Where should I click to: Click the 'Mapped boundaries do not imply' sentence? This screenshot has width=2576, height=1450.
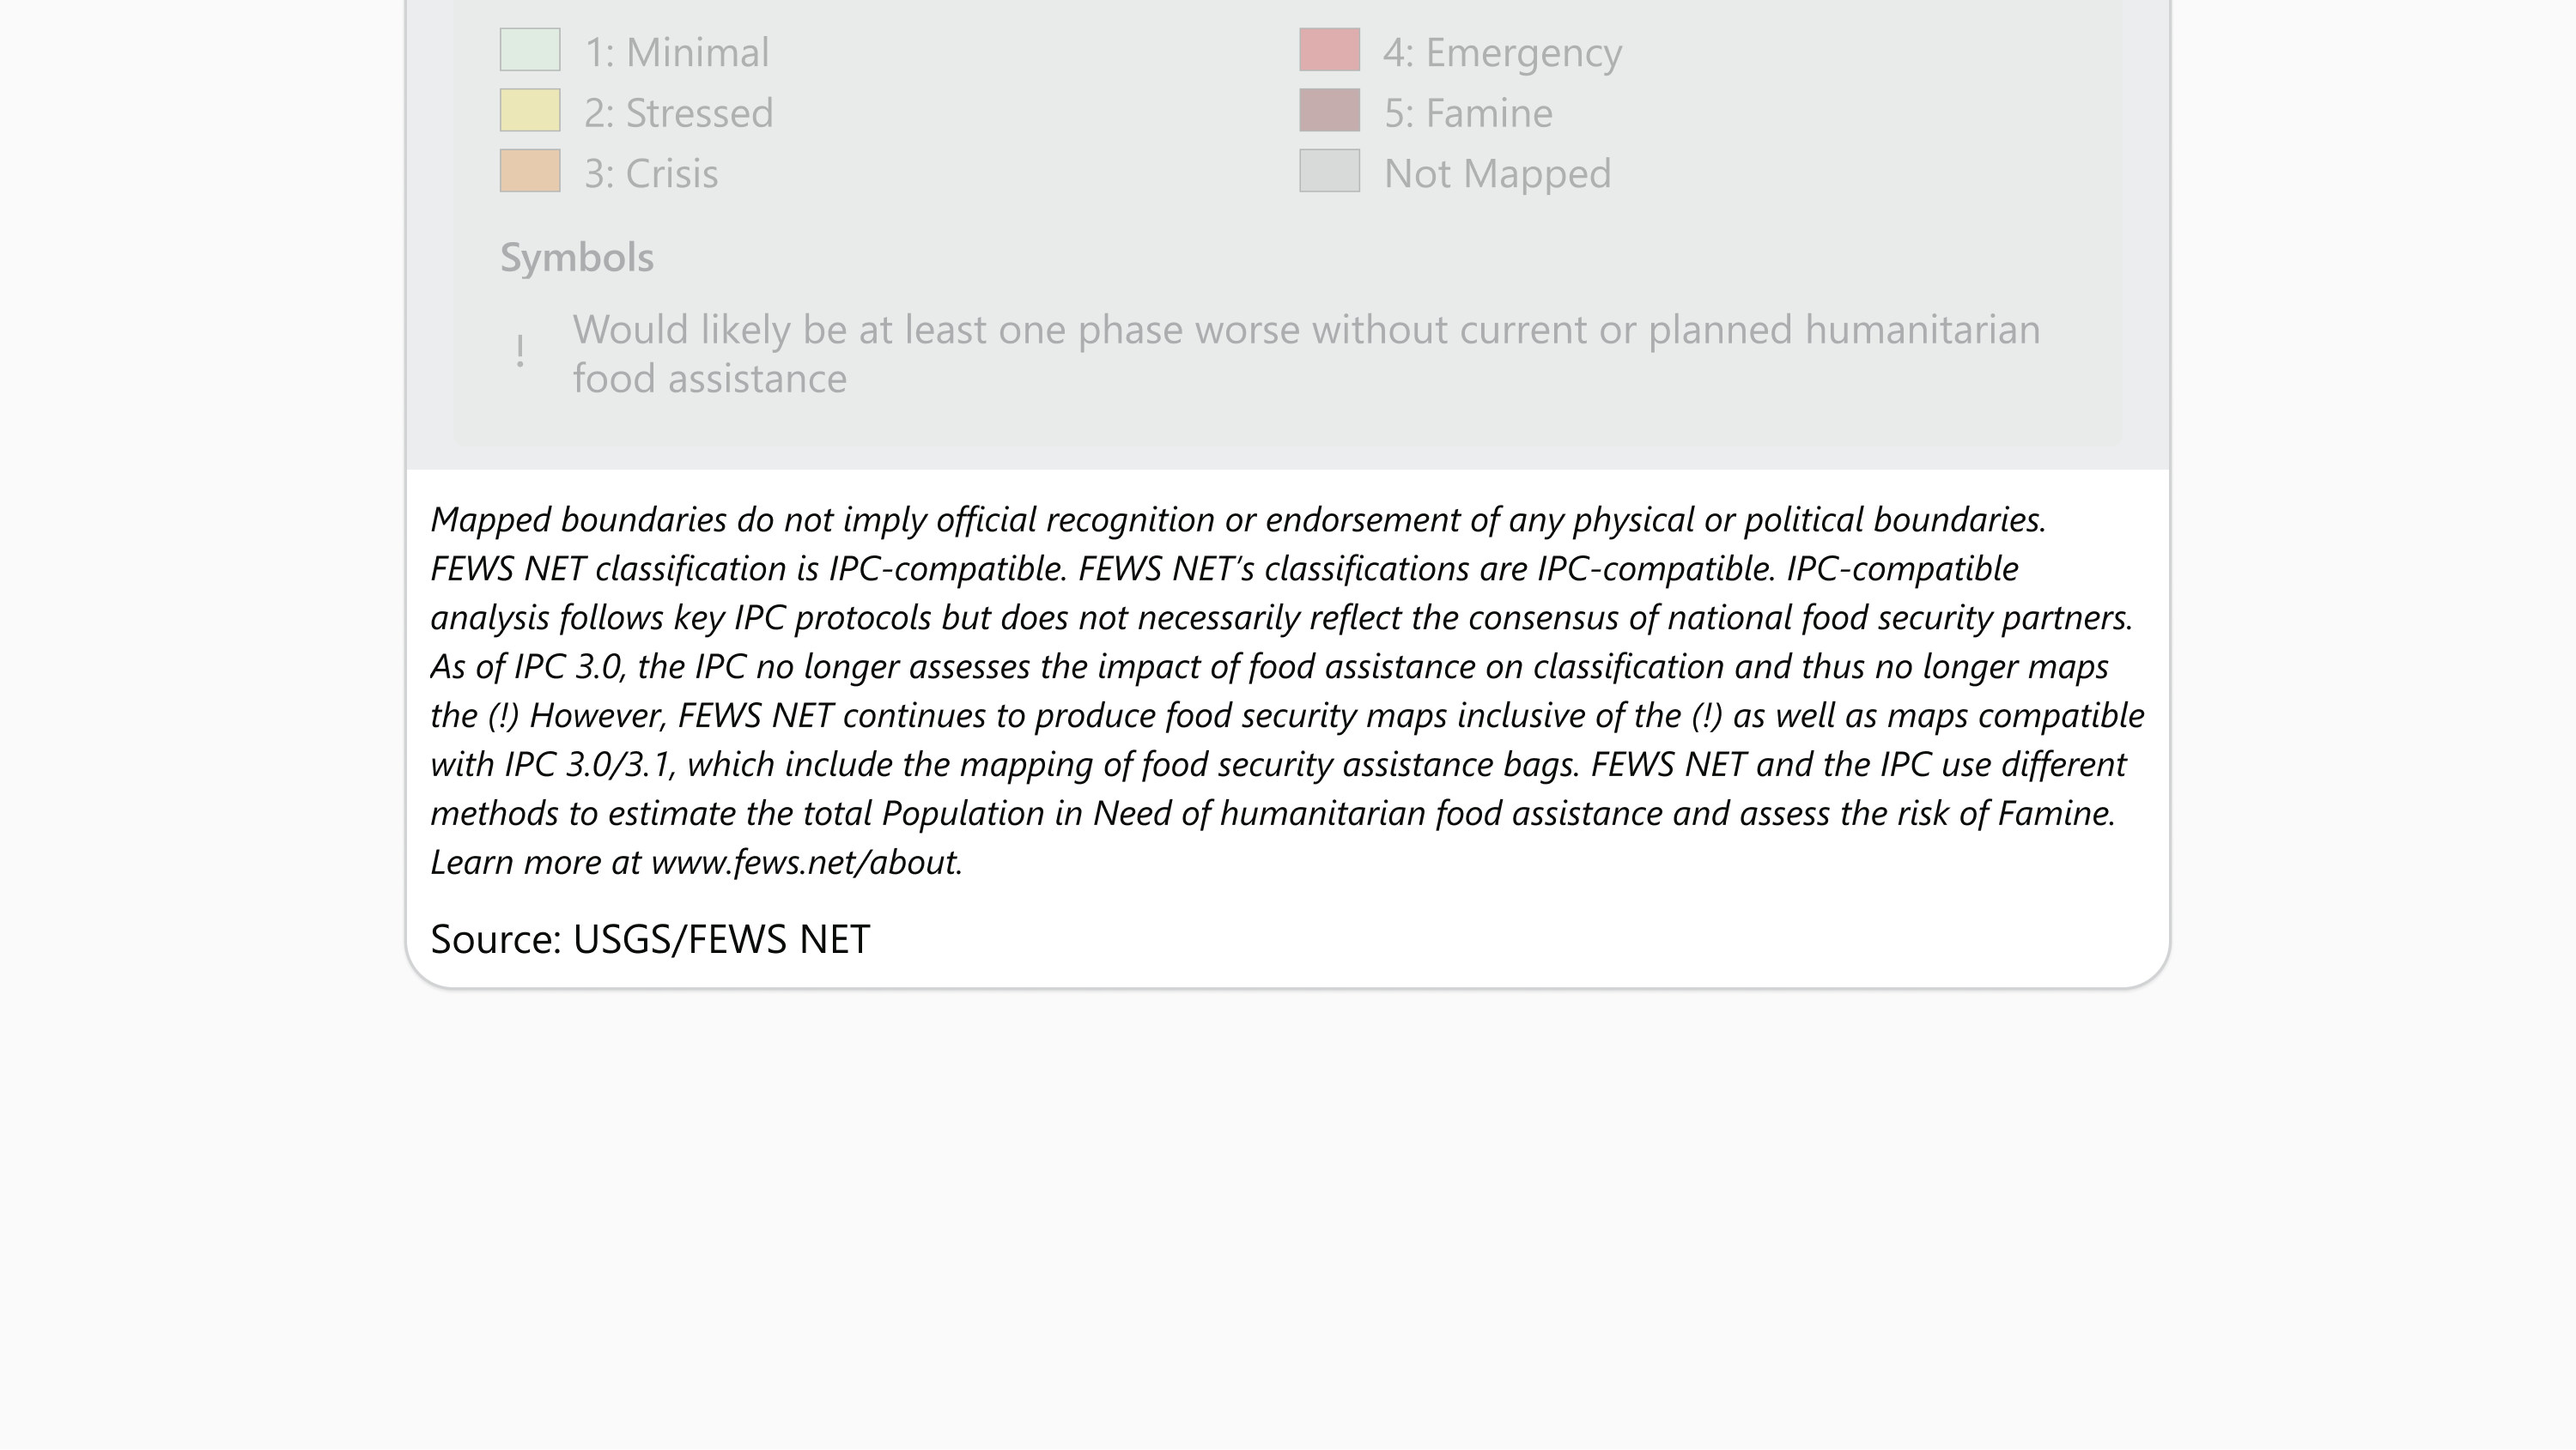(1238, 520)
